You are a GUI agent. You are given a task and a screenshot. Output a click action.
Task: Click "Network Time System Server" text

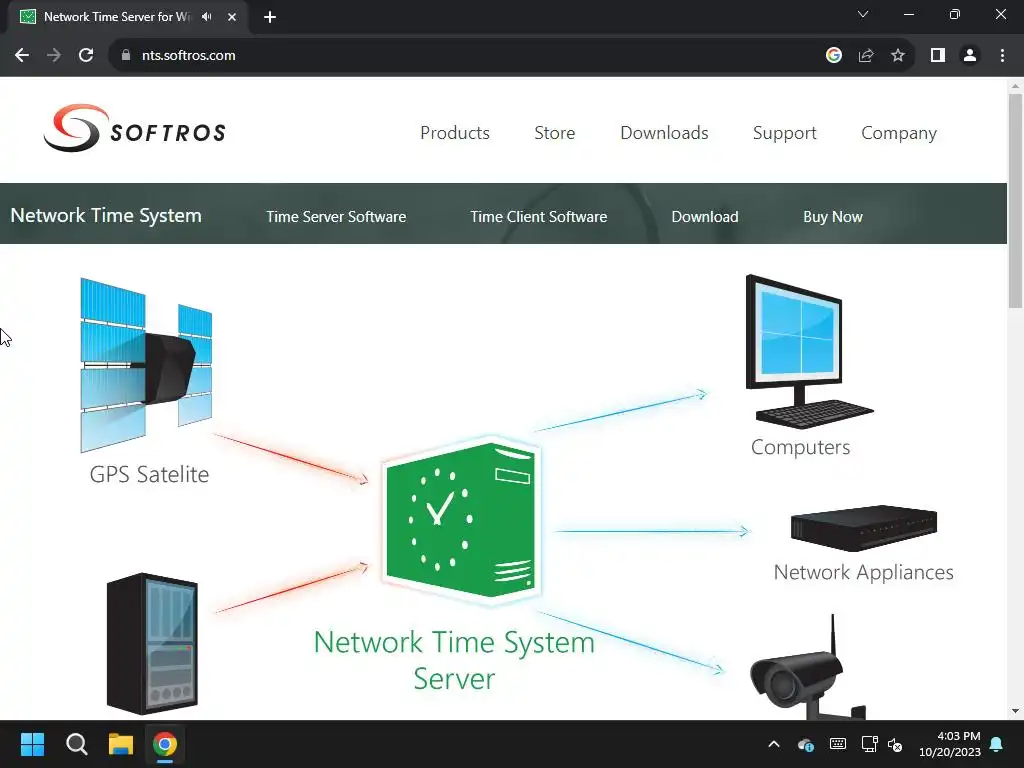pyautogui.click(x=454, y=660)
